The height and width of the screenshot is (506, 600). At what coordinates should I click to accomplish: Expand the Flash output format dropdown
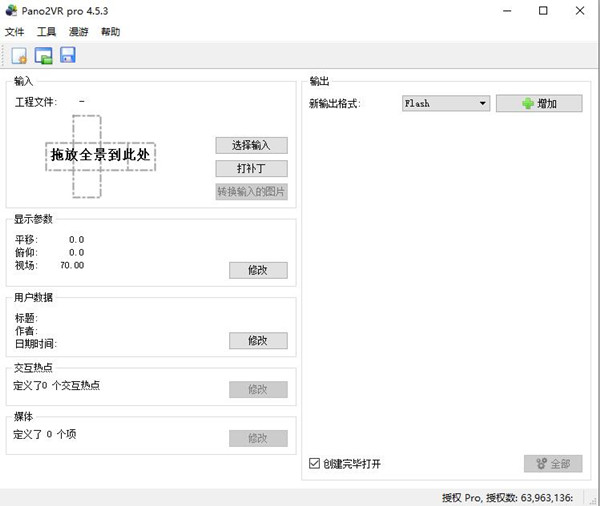coord(445,103)
